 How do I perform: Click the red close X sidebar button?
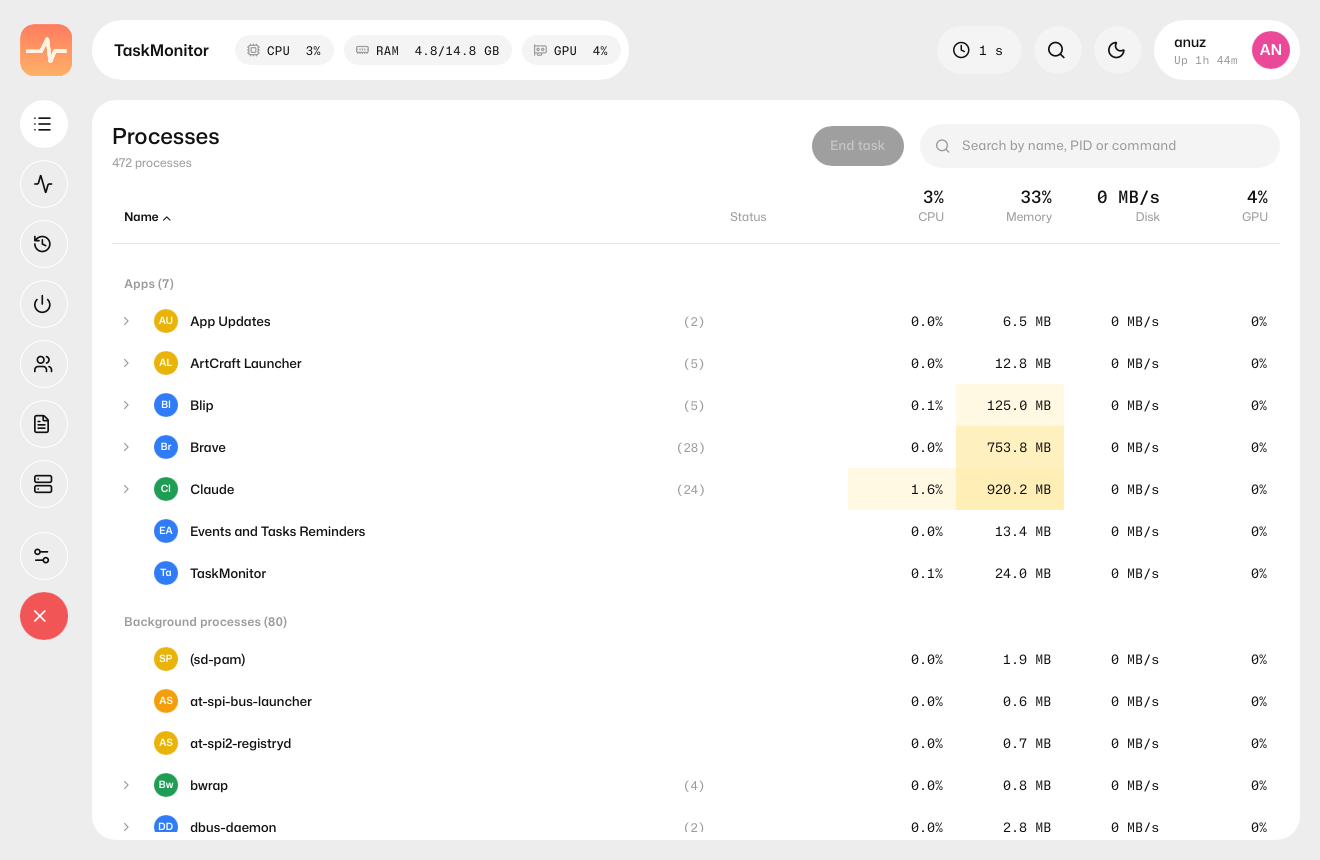(x=43, y=616)
